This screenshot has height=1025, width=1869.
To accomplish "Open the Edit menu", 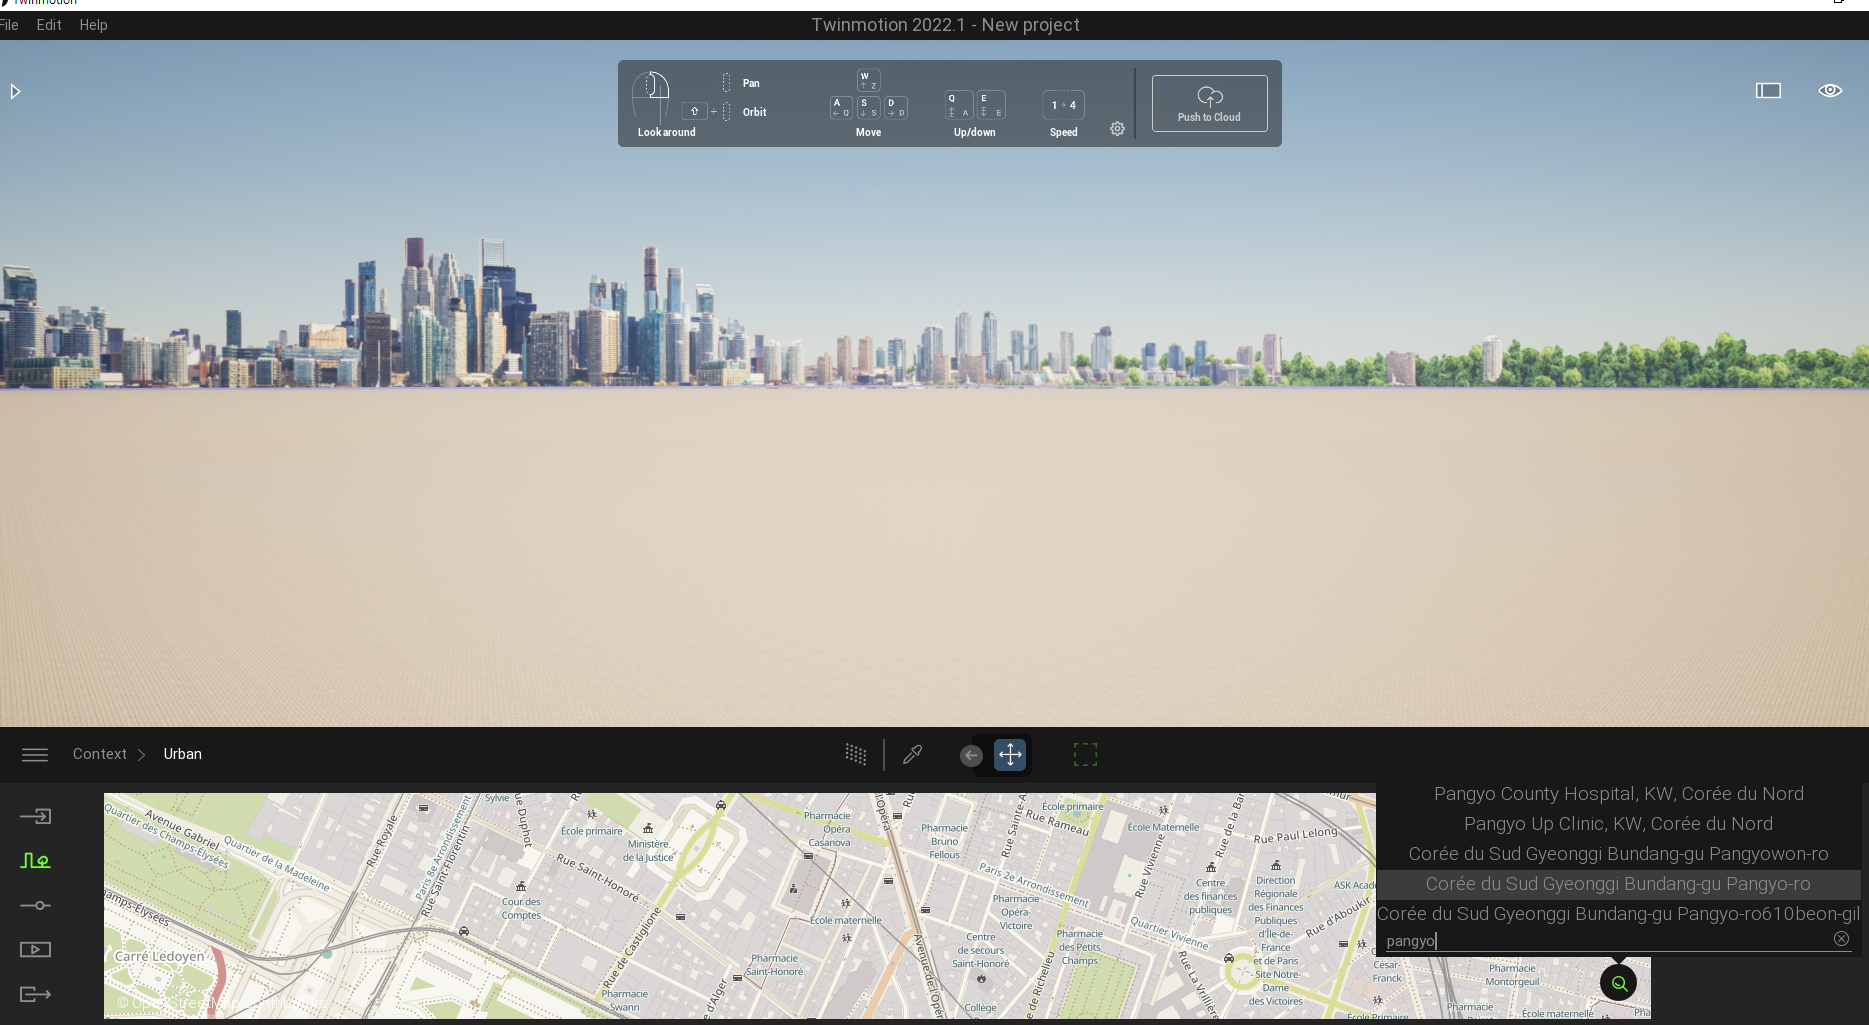I will pos(49,25).
